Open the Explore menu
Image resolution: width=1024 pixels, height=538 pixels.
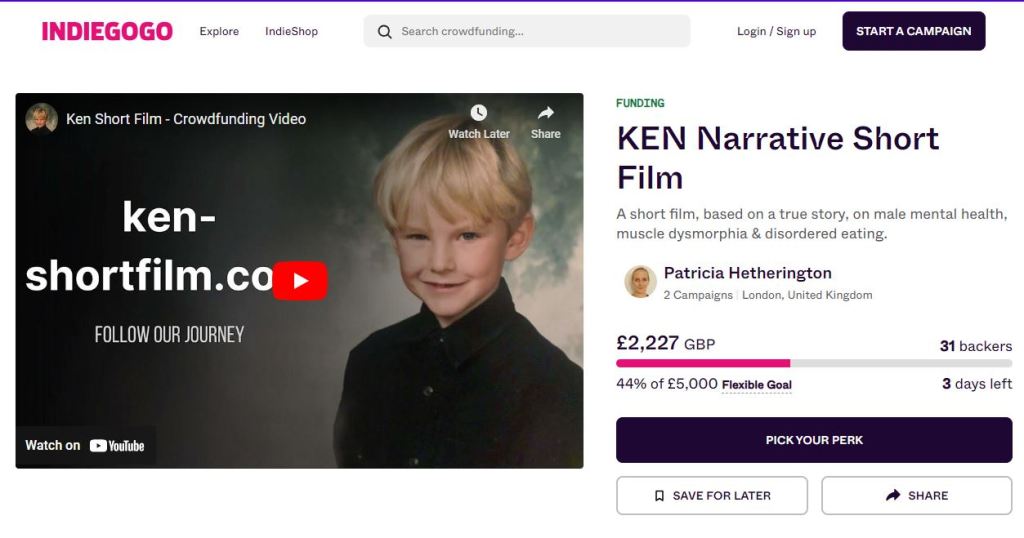(219, 32)
